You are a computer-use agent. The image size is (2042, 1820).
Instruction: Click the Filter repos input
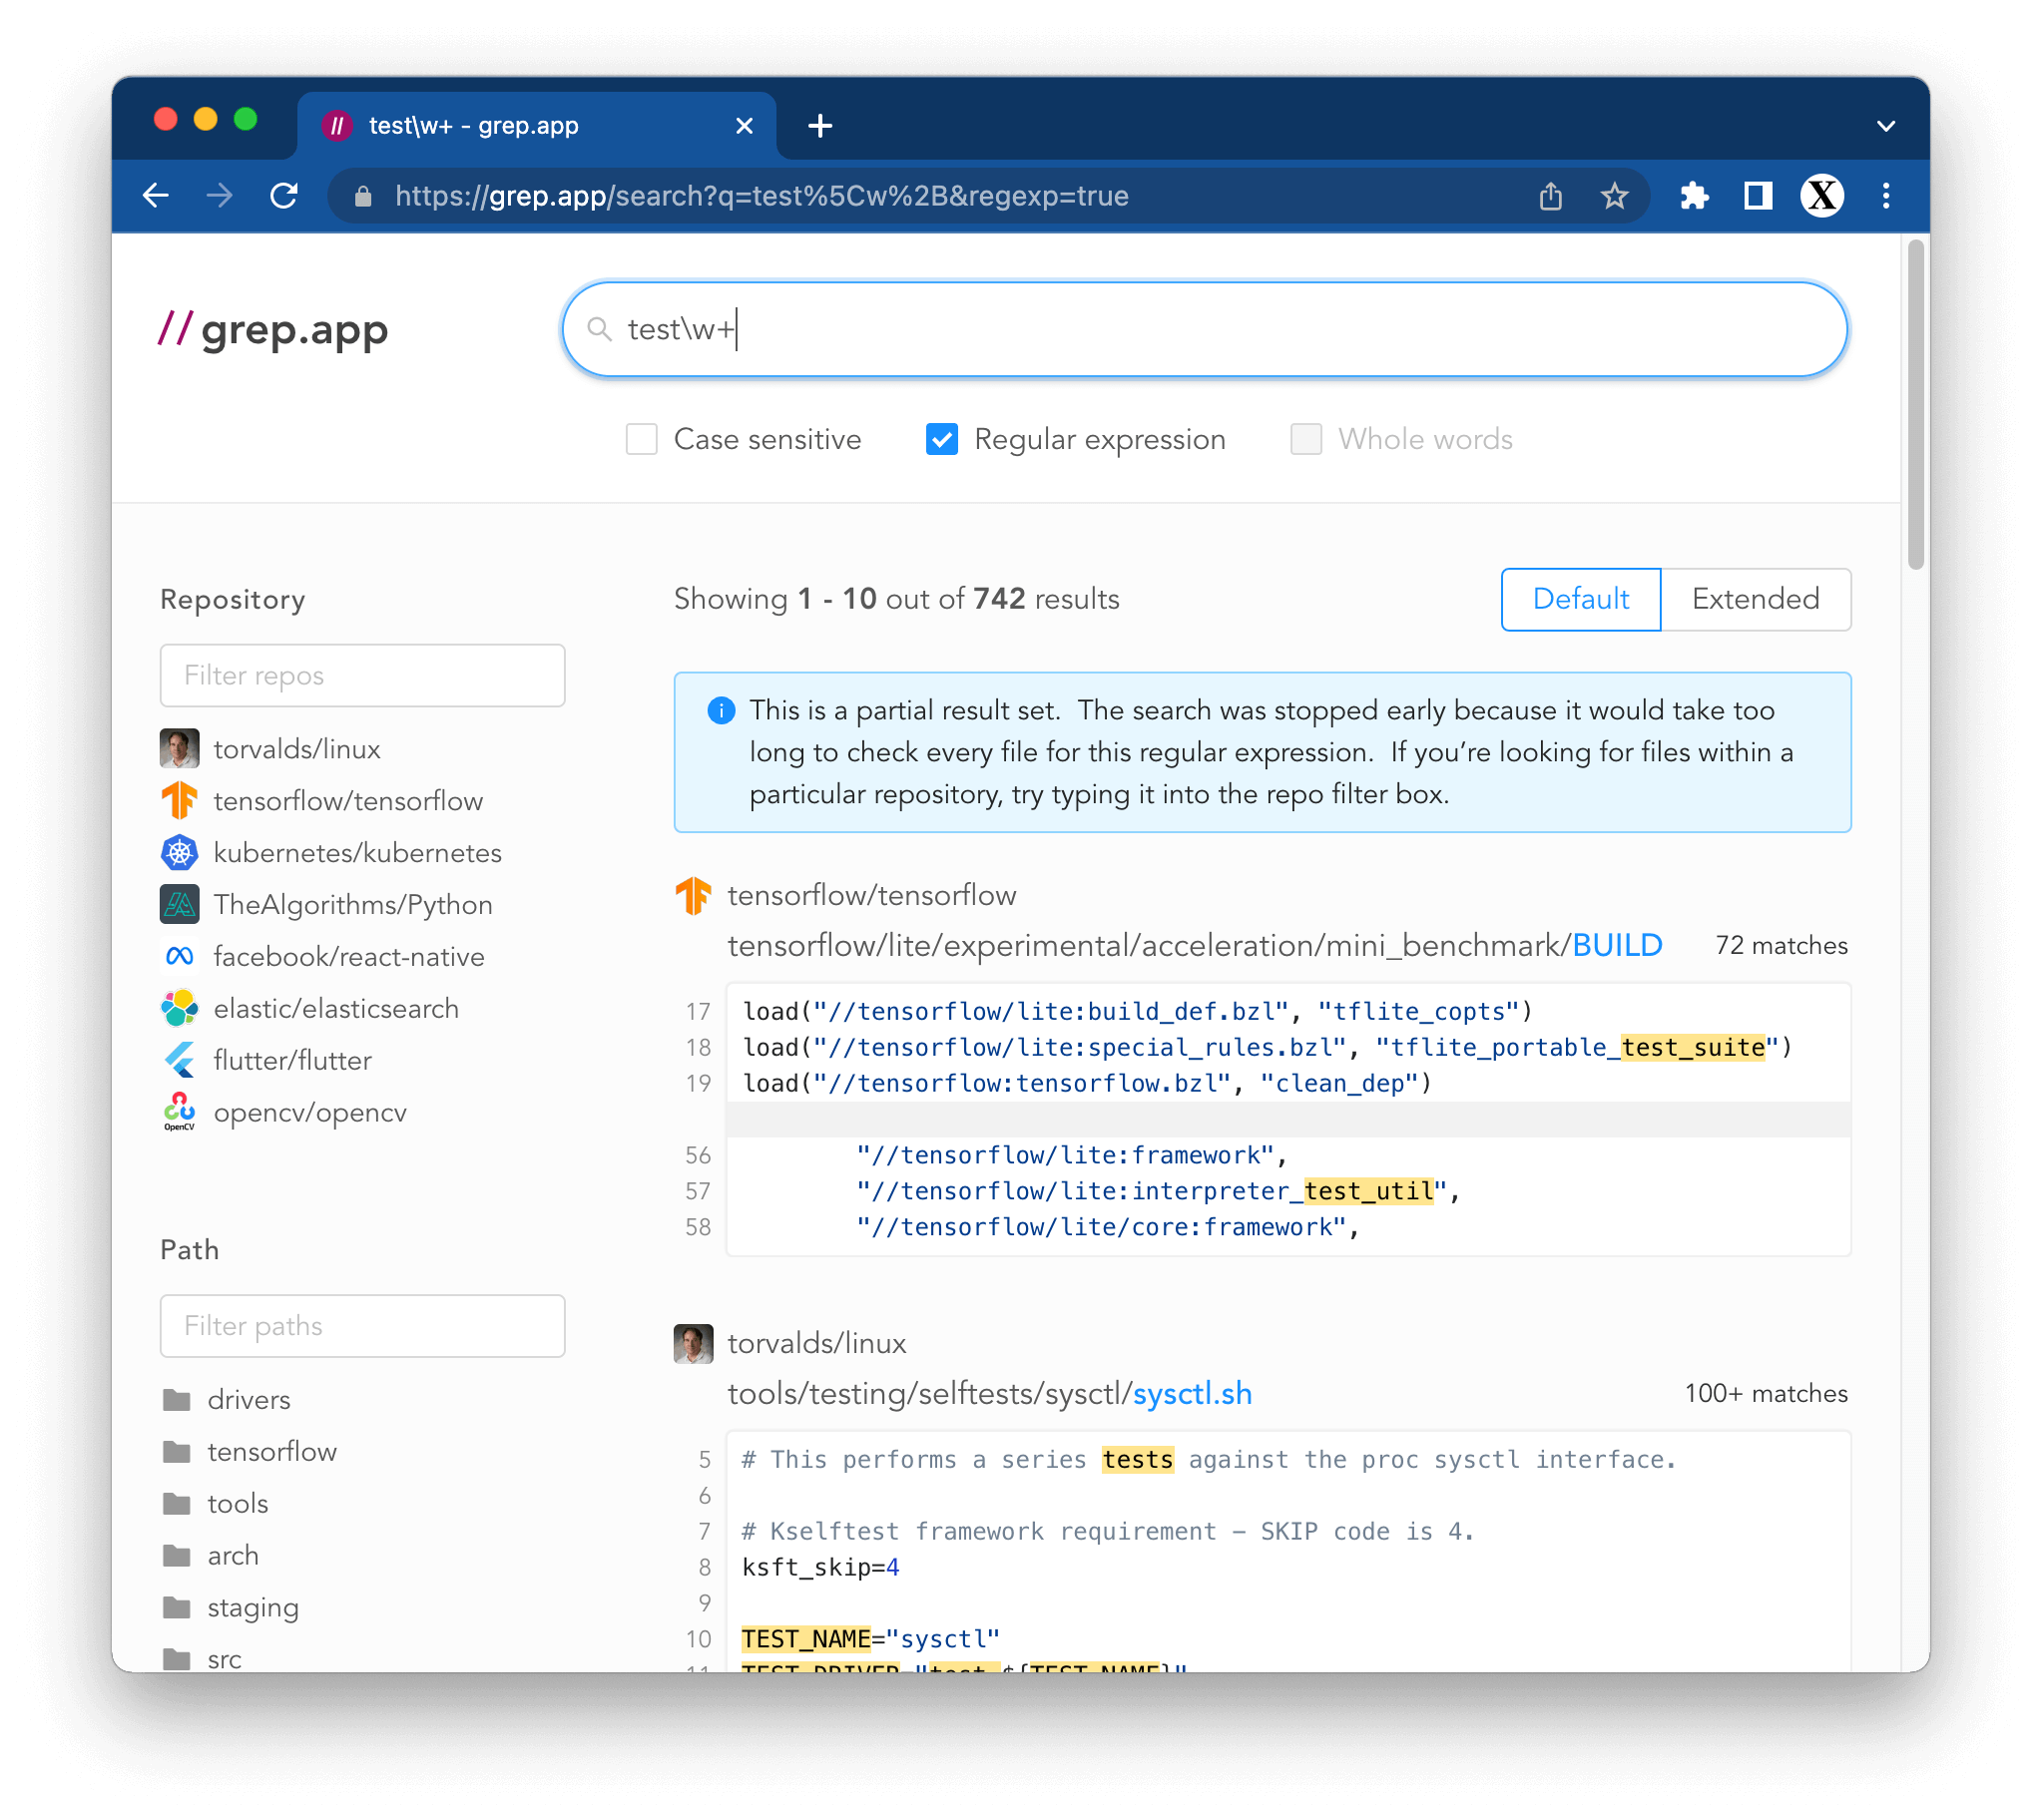[362, 676]
